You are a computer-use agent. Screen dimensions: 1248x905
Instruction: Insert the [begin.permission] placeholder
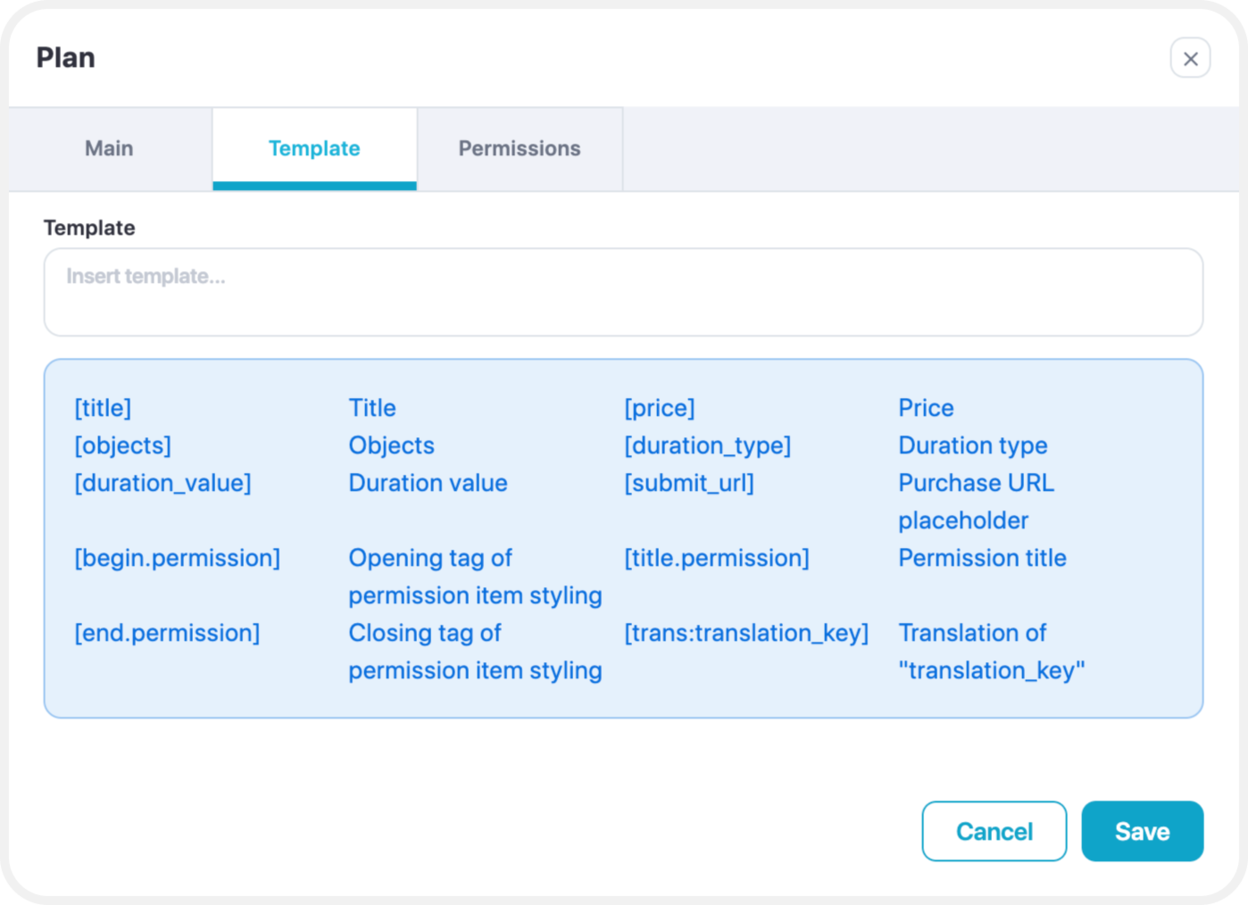pyautogui.click(x=177, y=558)
